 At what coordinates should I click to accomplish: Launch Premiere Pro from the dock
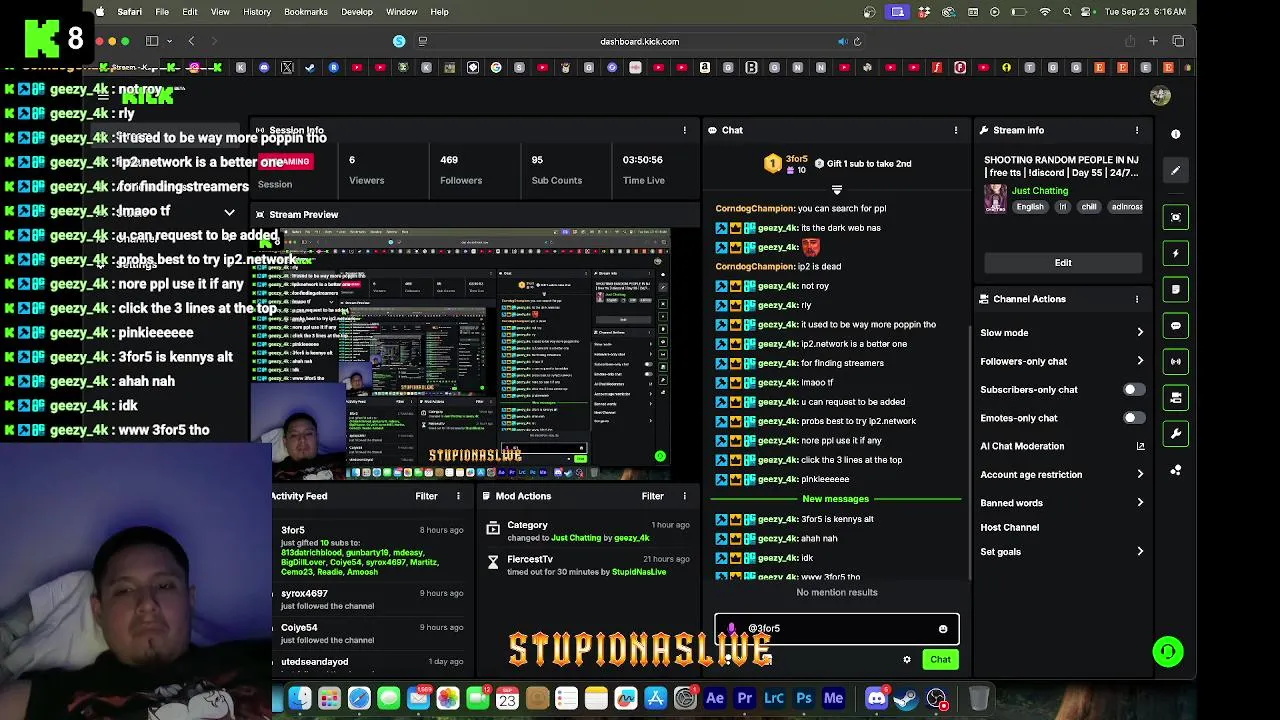click(x=744, y=698)
